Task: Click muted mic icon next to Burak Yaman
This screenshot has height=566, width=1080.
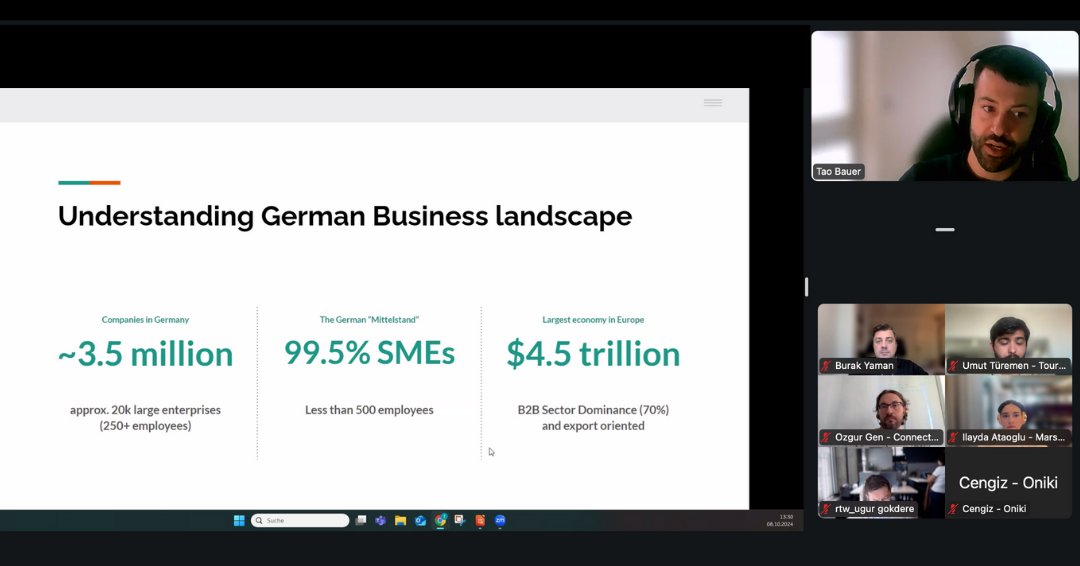Action: (826, 366)
